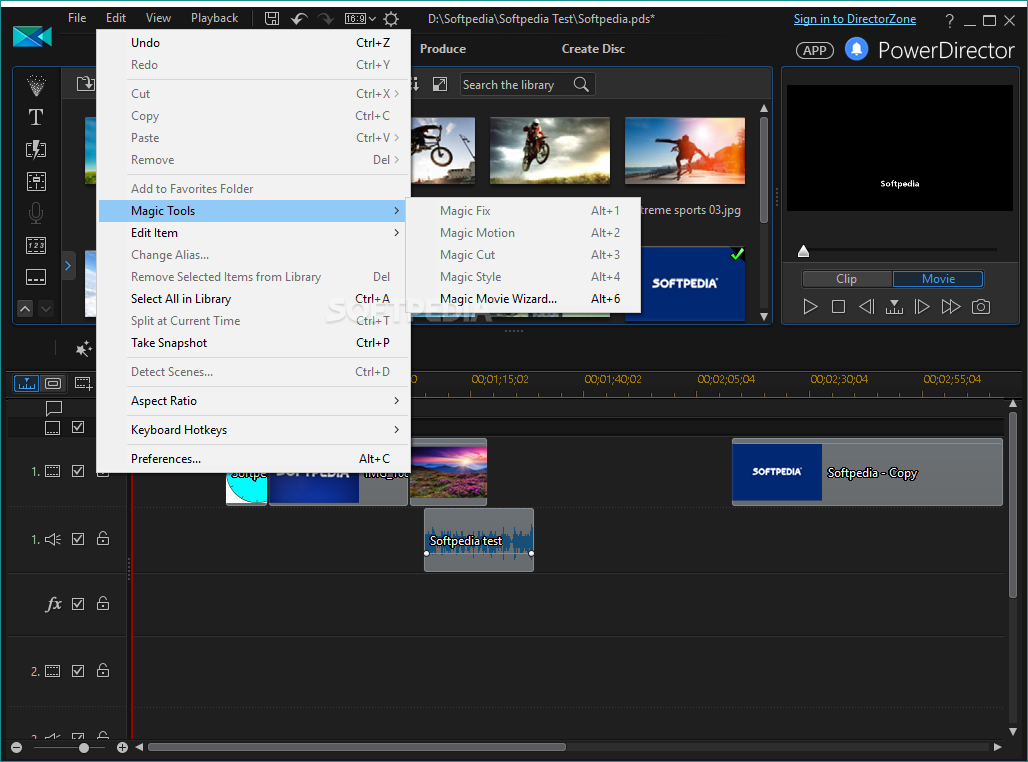Click the search magnifier icon

[x=581, y=84]
